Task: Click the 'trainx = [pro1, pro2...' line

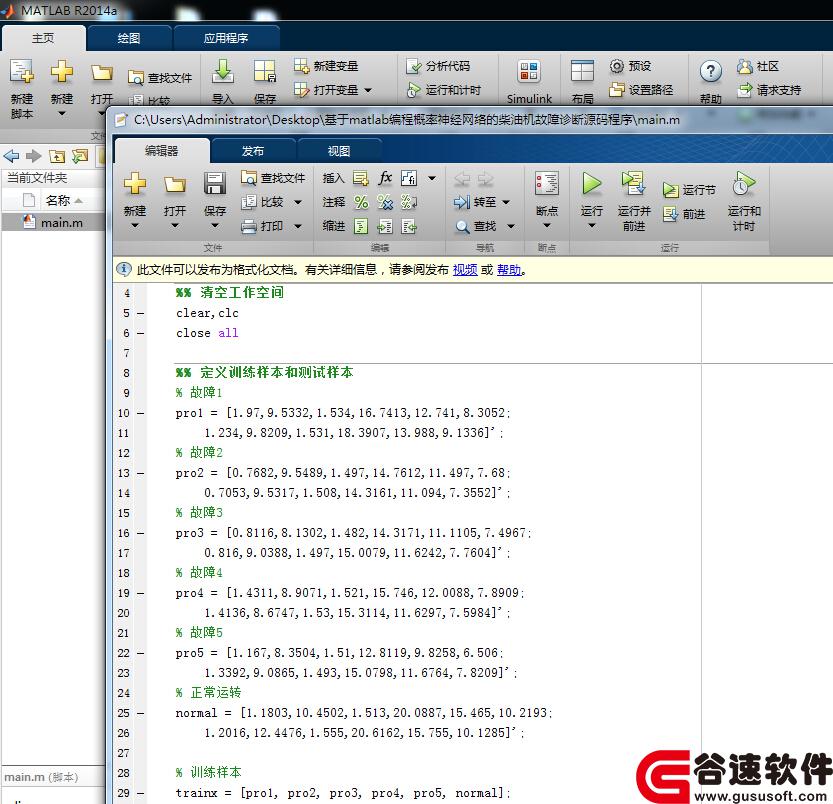Action: pyautogui.click(x=343, y=793)
